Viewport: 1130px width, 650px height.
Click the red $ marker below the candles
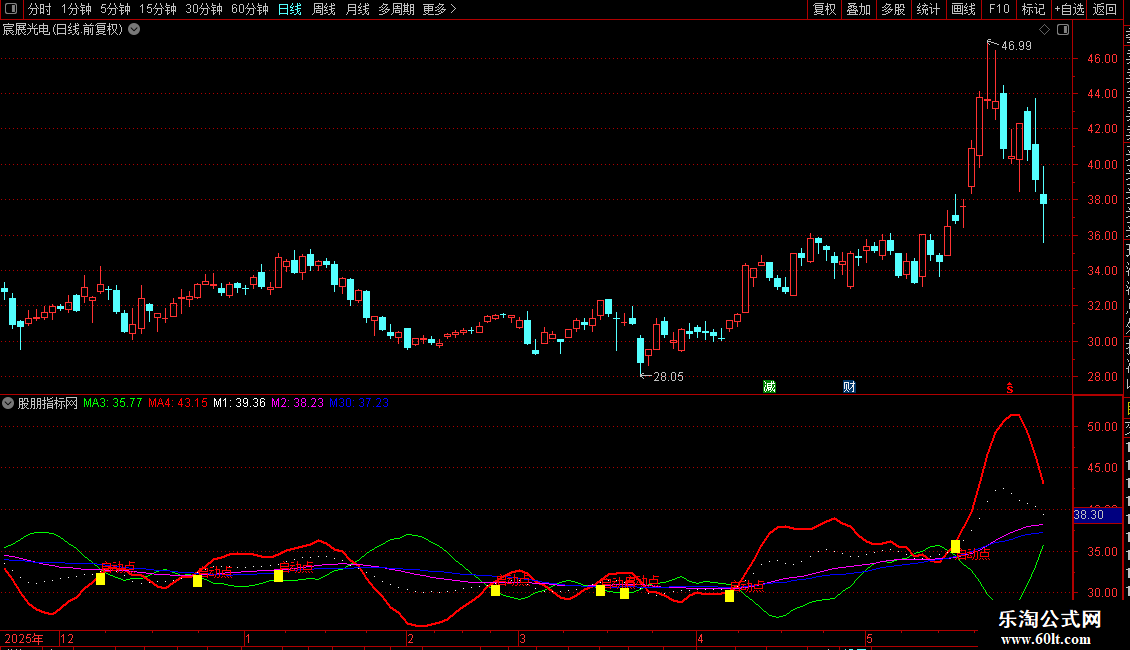click(x=1010, y=388)
